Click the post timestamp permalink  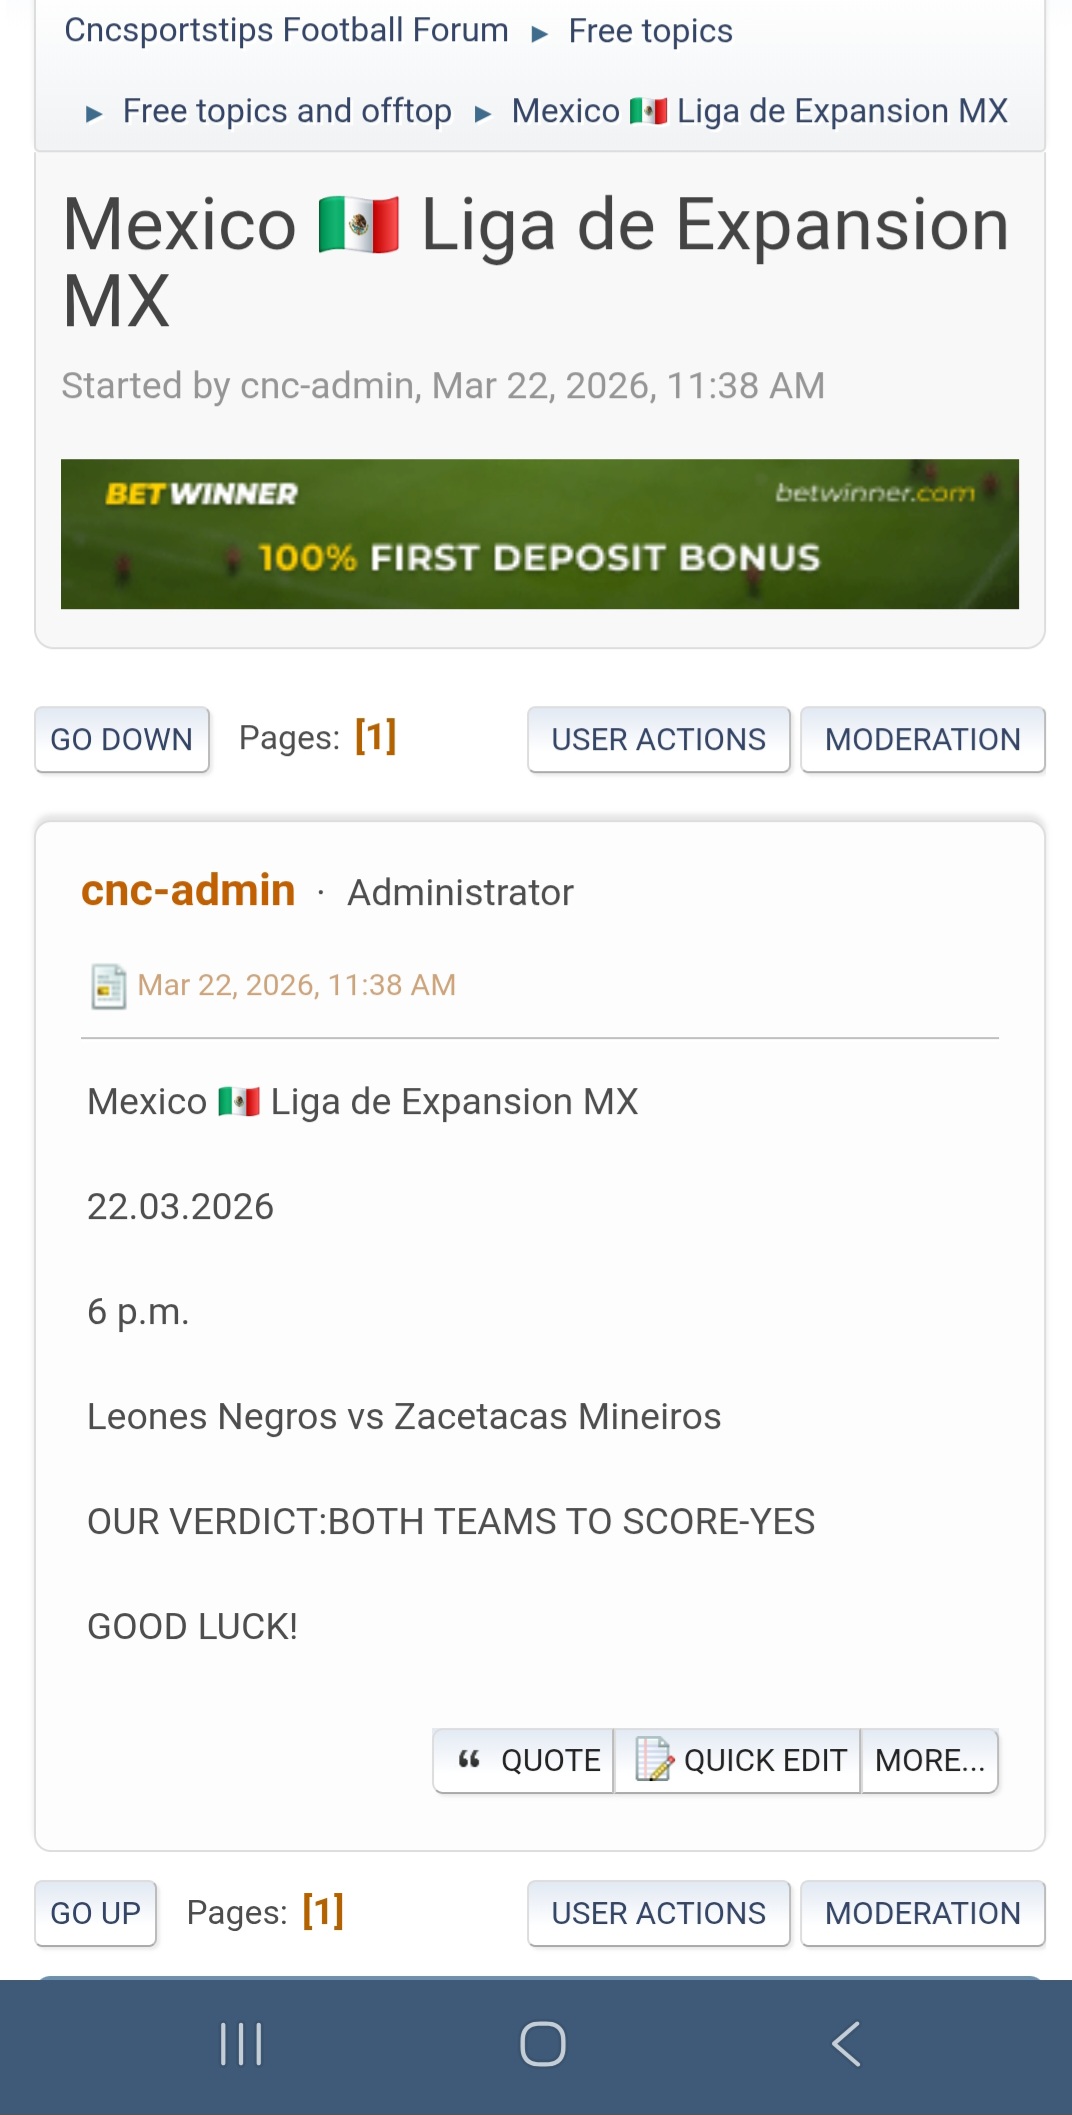(x=296, y=986)
